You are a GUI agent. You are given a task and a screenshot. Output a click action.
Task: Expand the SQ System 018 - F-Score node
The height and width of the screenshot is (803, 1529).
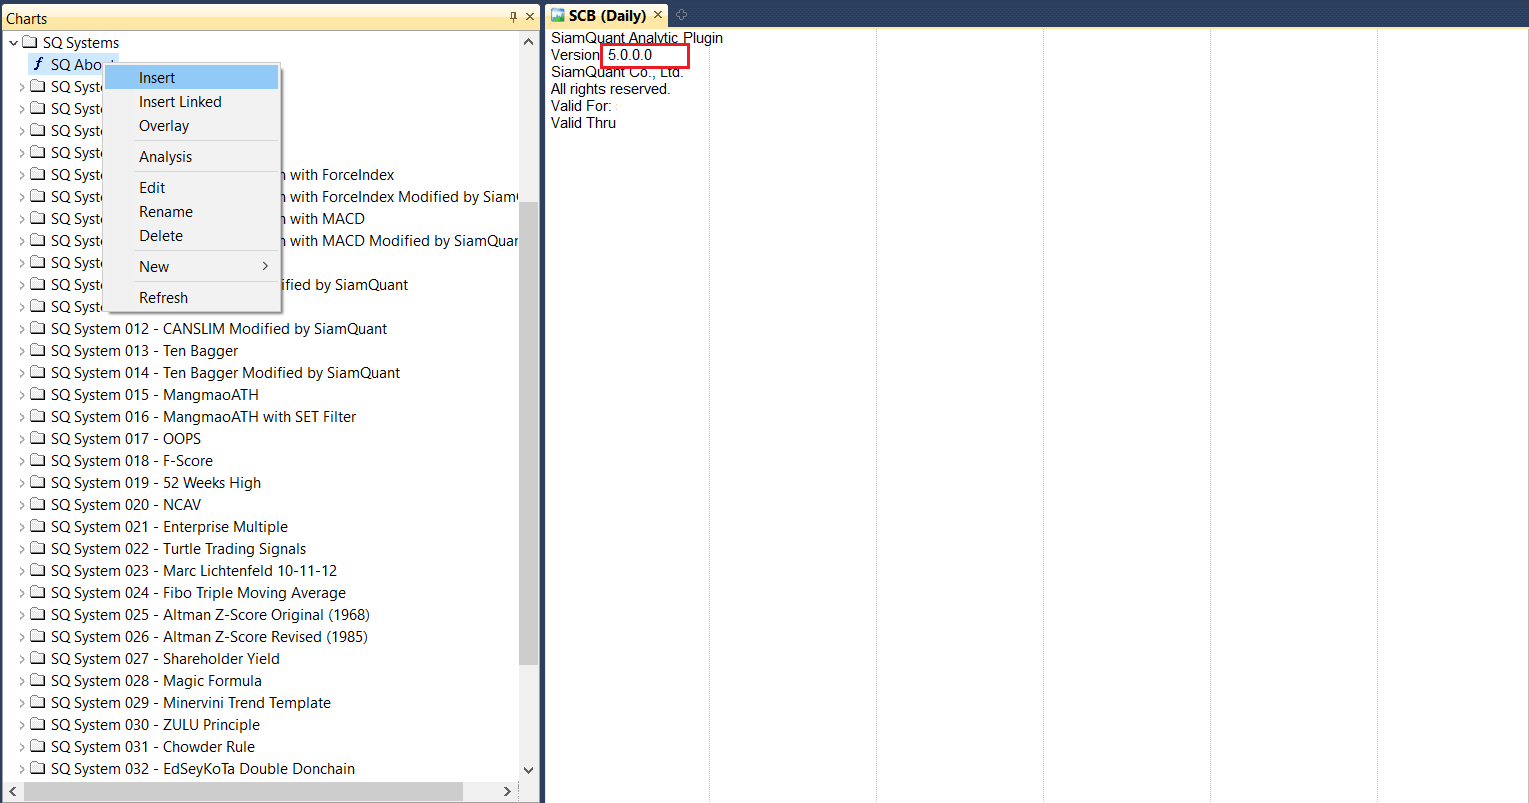click(22, 461)
